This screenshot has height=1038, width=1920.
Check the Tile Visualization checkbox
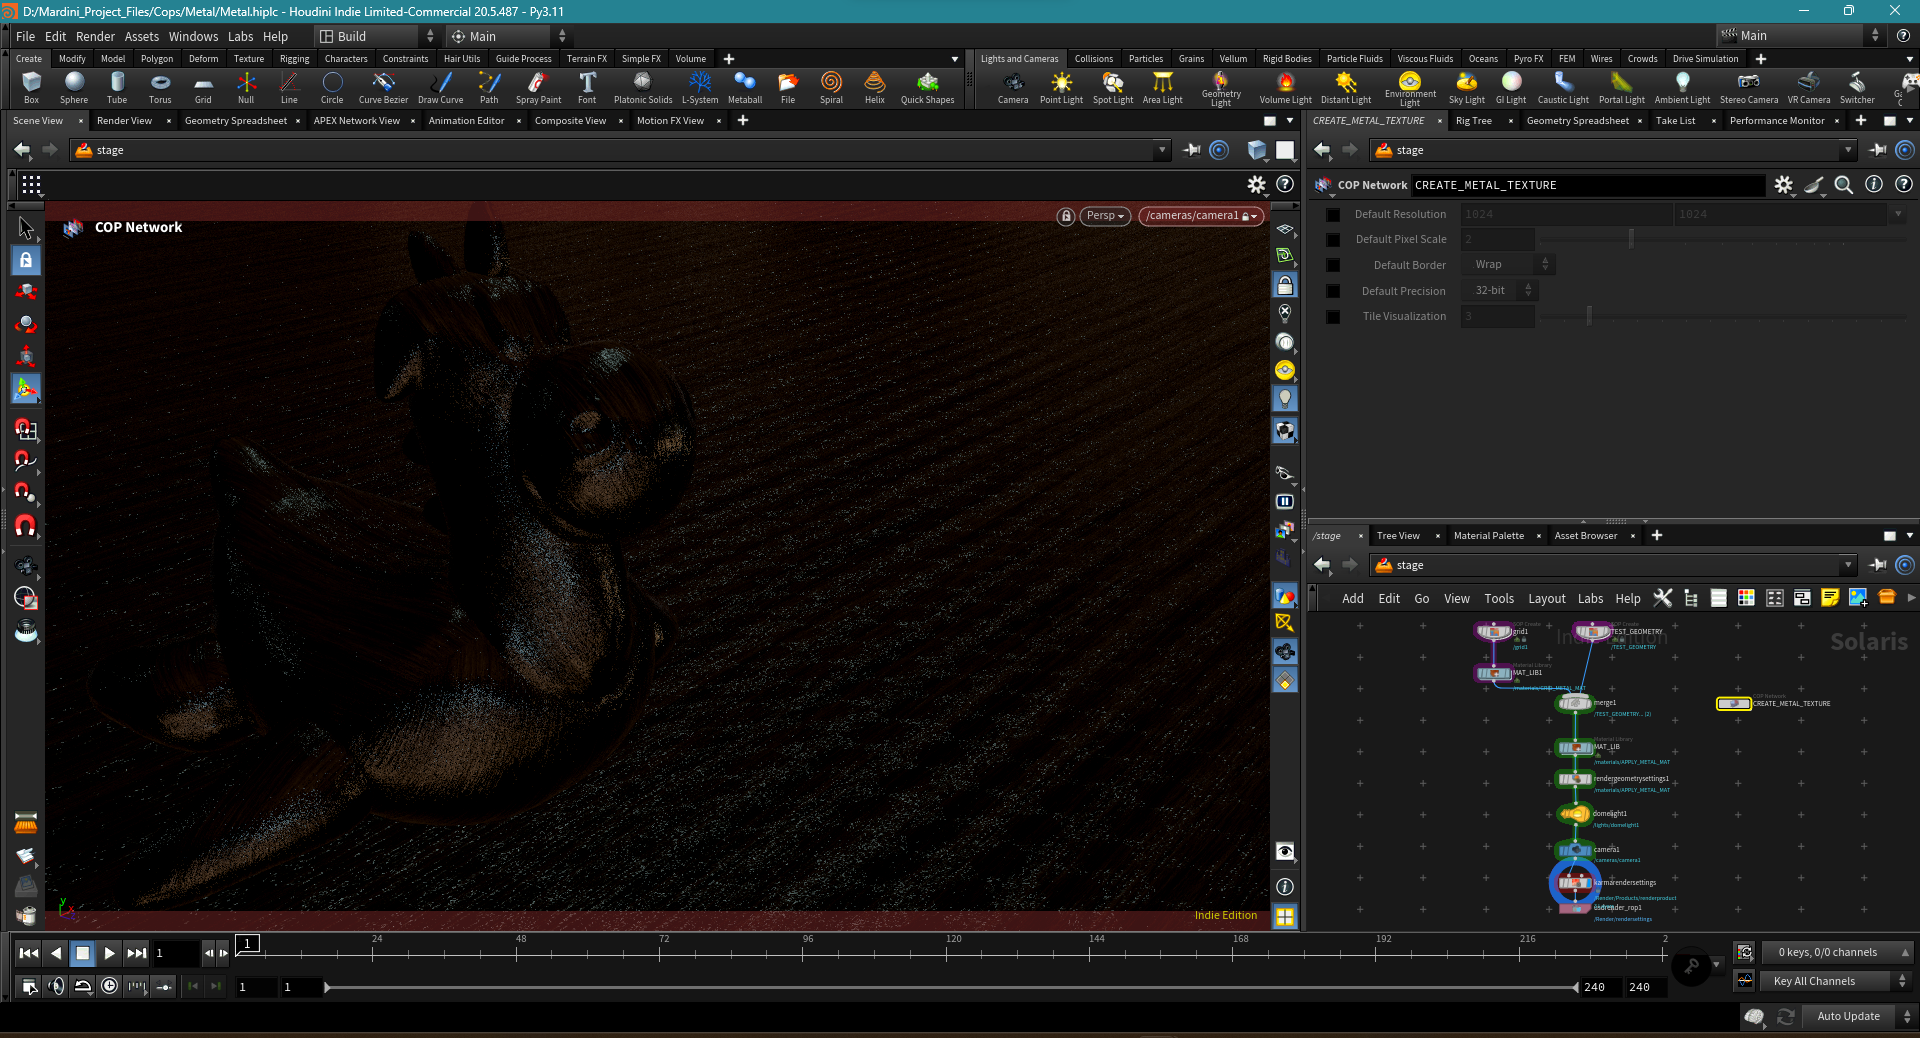pyautogui.click(x=1333, y=316)
